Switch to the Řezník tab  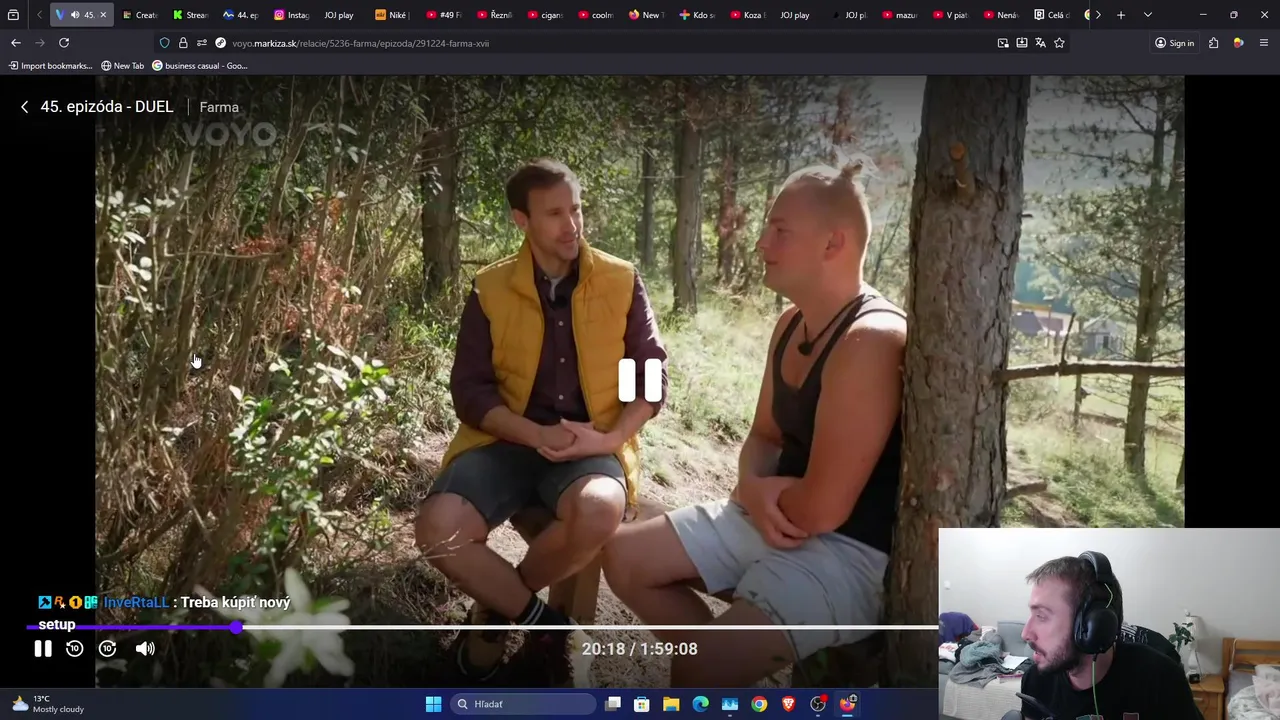494,15
